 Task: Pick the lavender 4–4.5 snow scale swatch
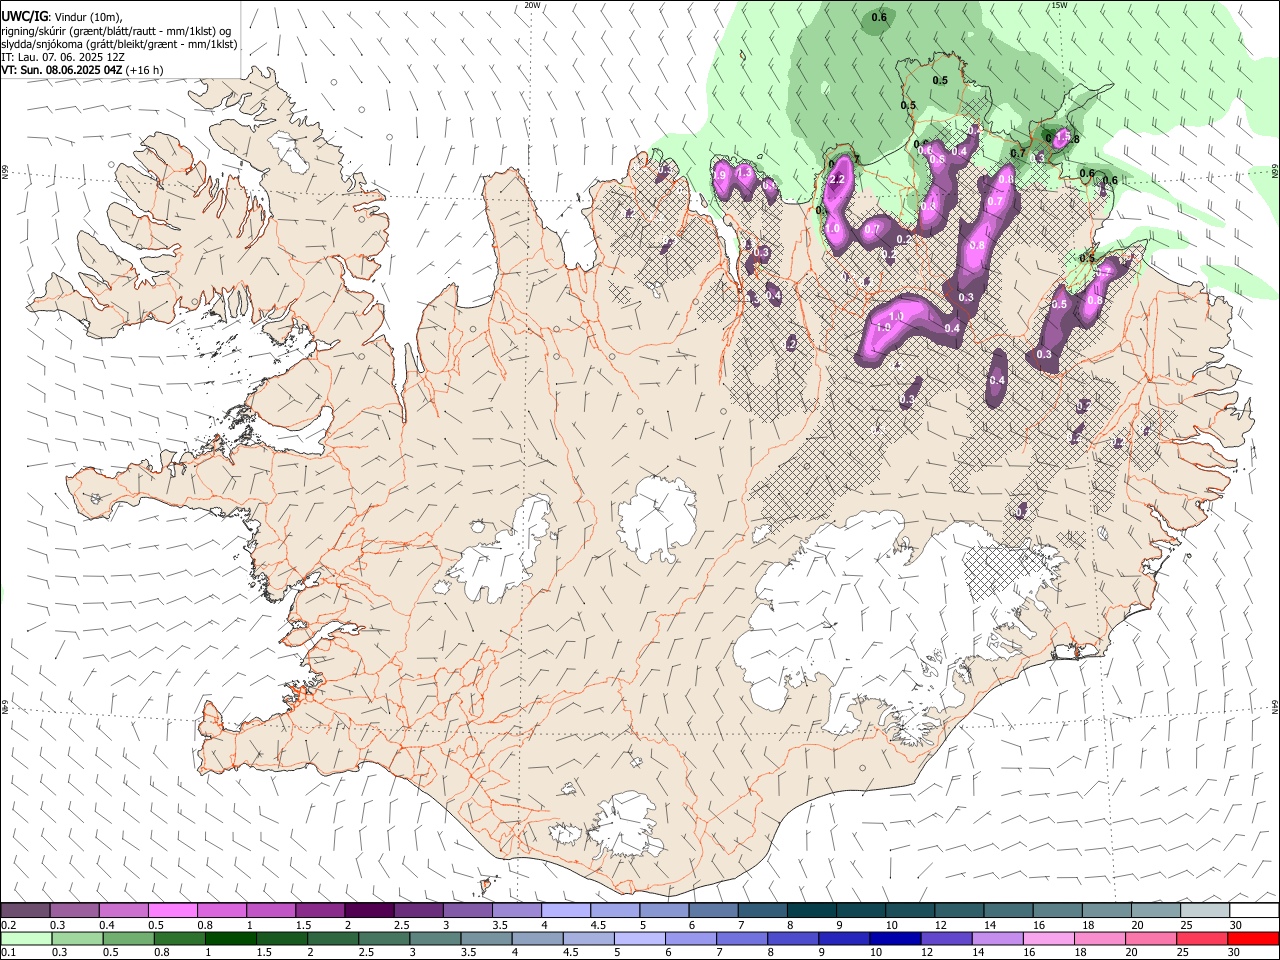pos(566,910)
